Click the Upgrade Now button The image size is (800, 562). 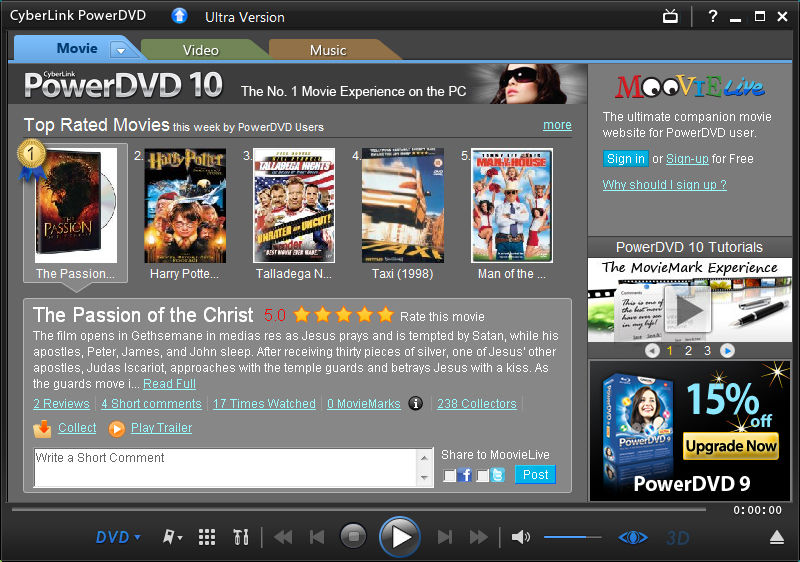(x=731, y=446)
